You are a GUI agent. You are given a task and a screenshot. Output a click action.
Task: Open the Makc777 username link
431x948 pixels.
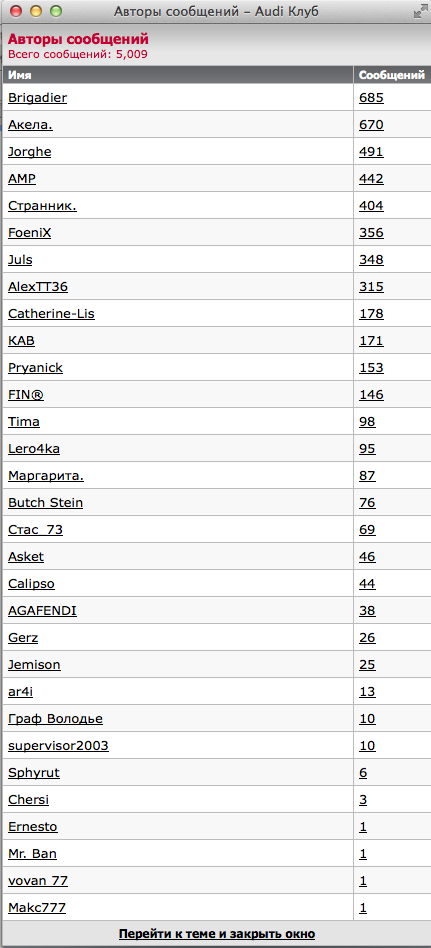coord(37,908)
